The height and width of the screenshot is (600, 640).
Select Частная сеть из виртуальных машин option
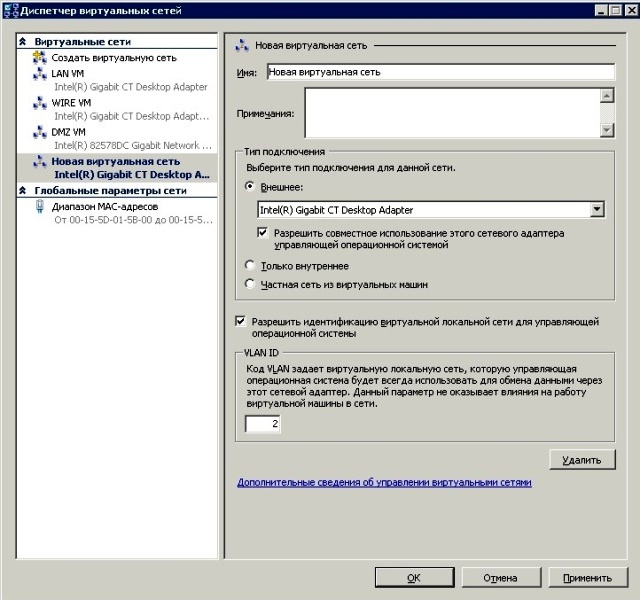[249, 284]
